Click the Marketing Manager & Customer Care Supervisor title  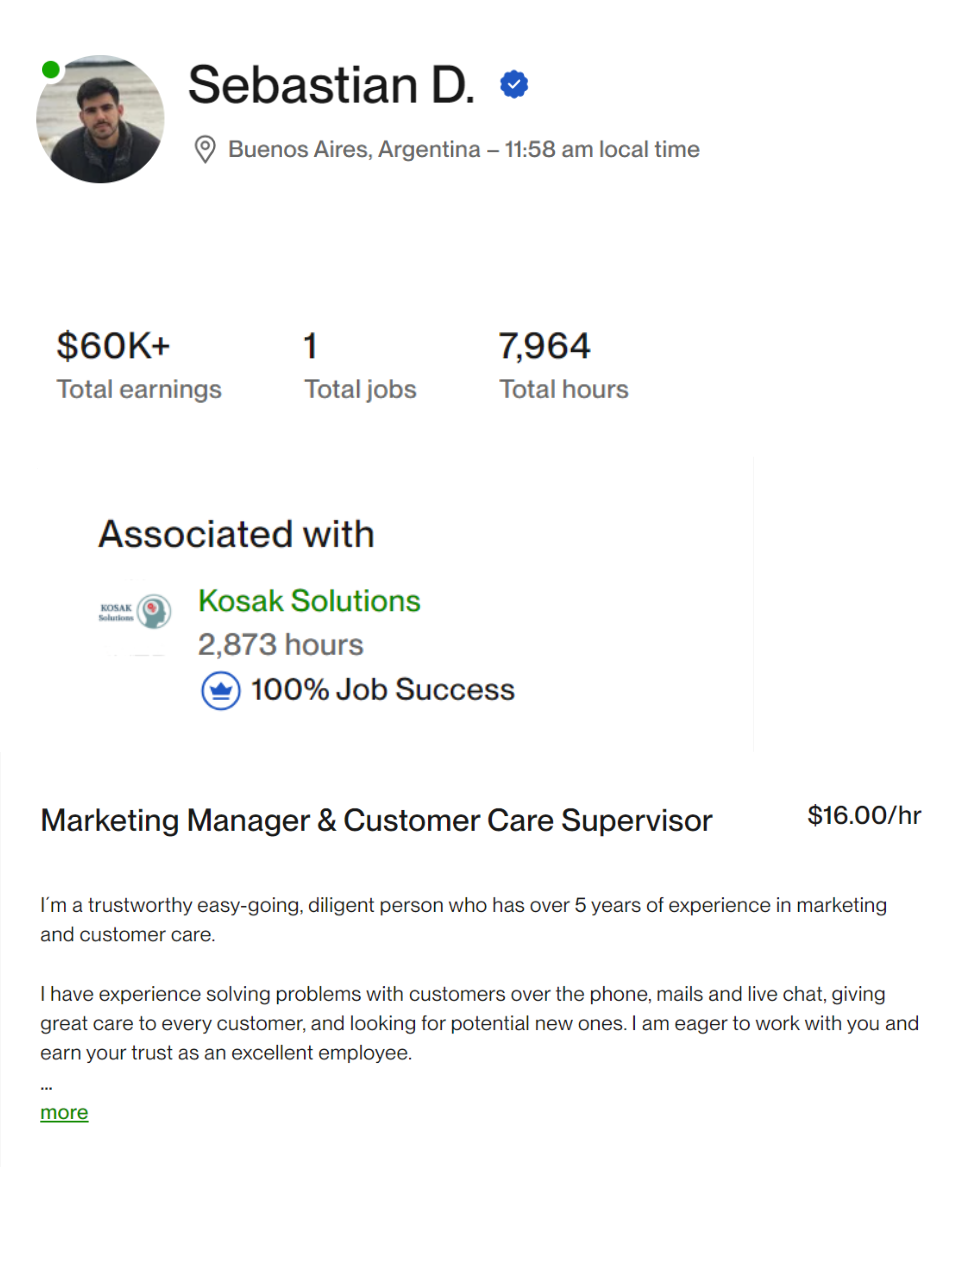point(376,821)
